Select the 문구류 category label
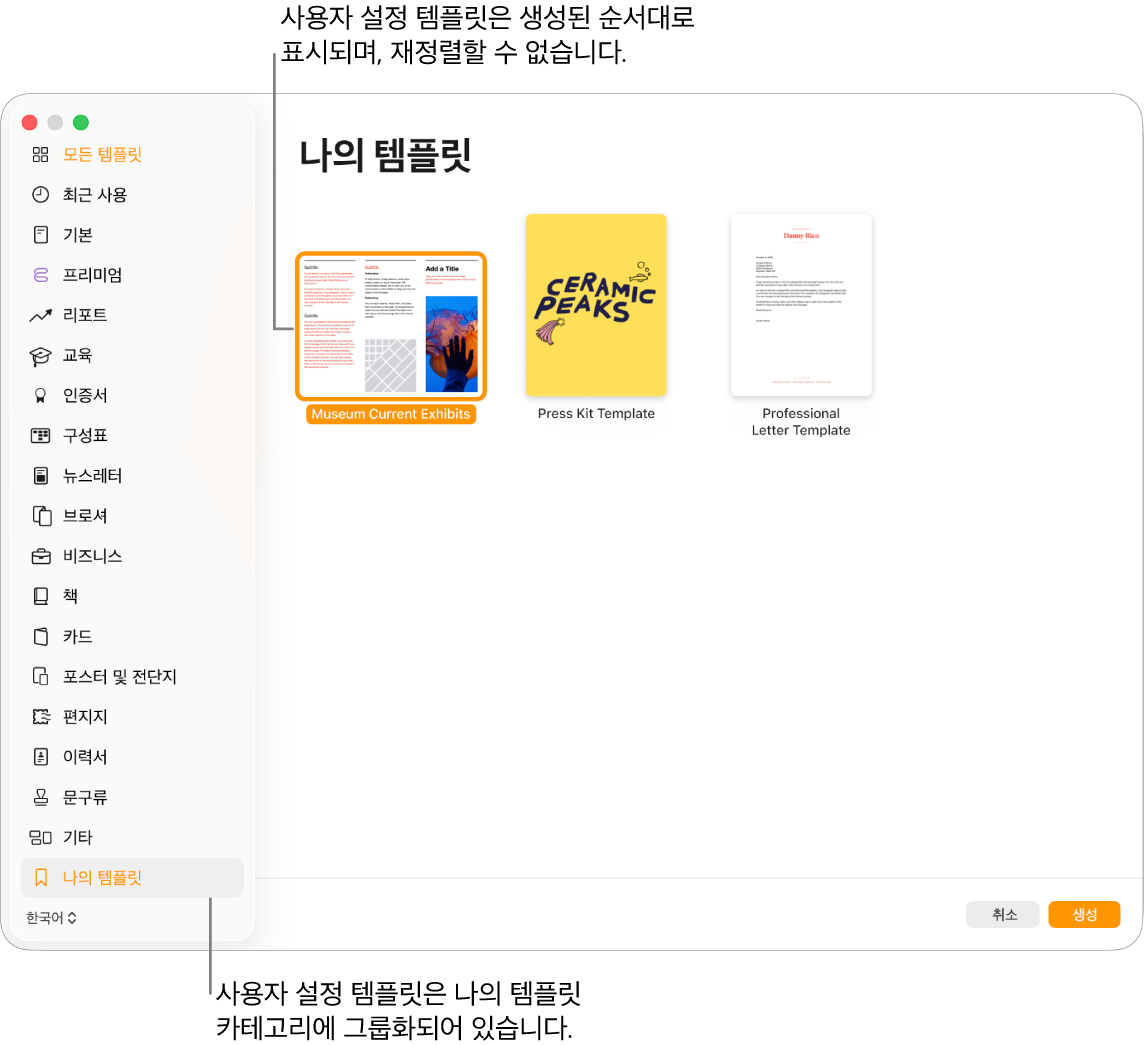Viewport: 1146px width, 1045px height. (x=85, y=797)
